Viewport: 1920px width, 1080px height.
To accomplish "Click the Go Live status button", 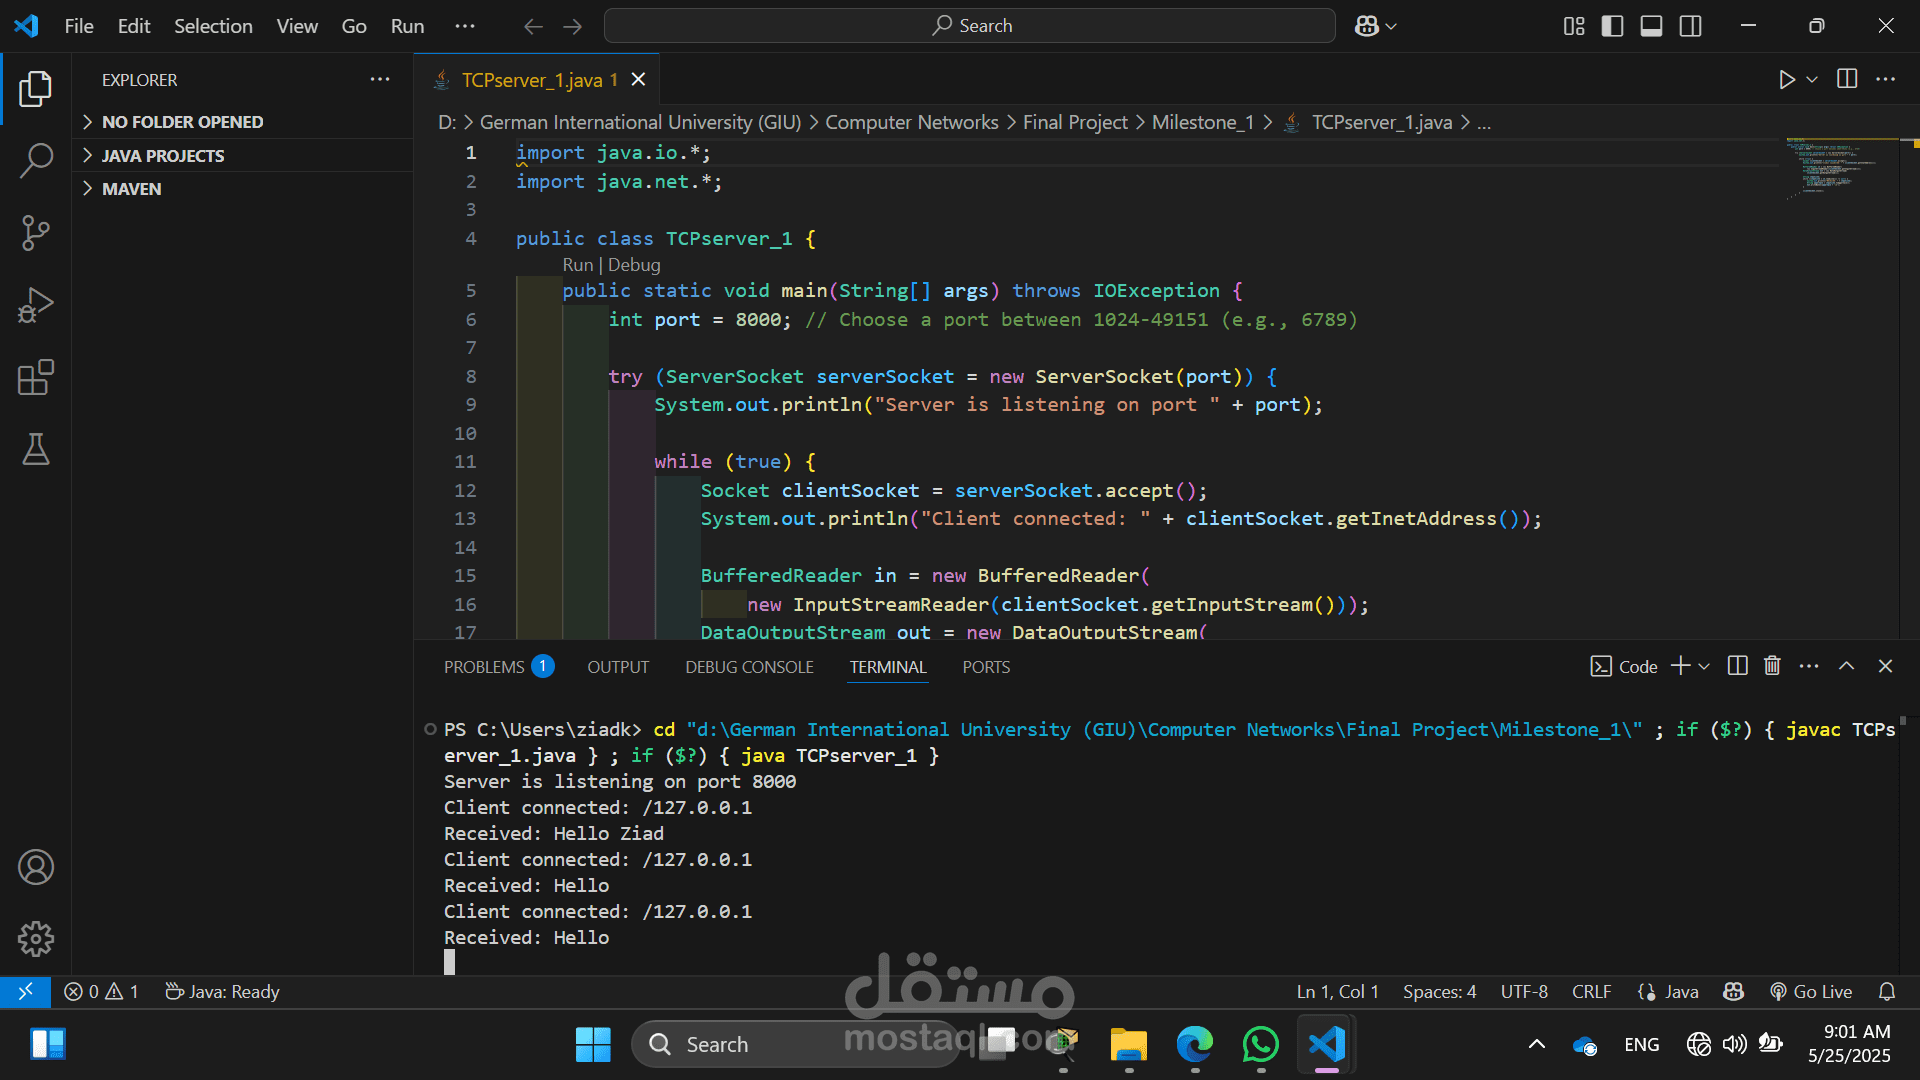I will click(1811, 991).
